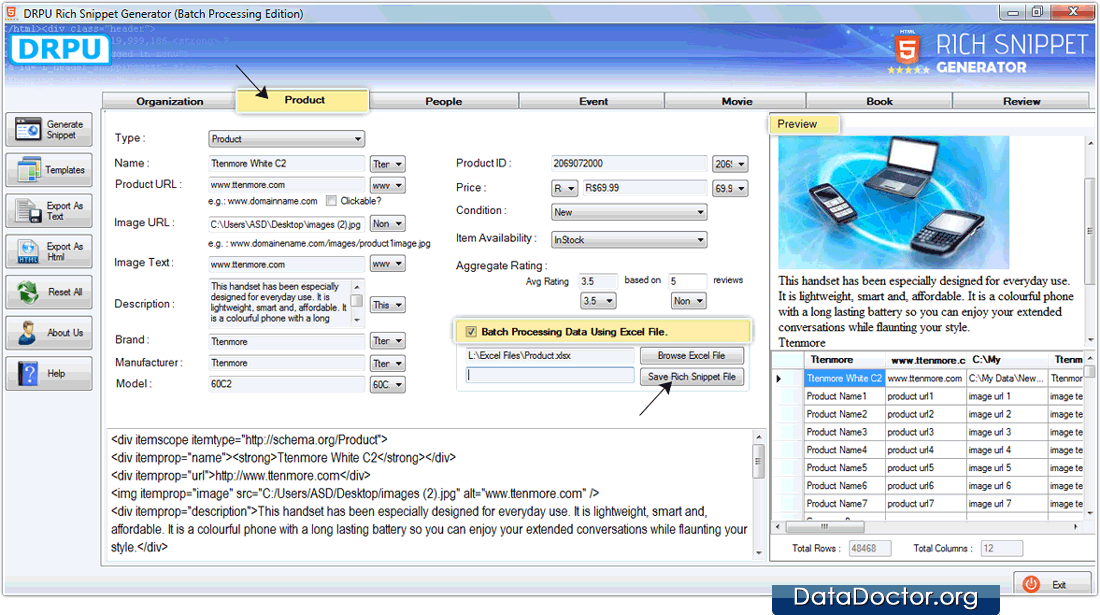Image resolution: width=1100 pixels, height=615 pixels.
Task: Click Browse Excel File button
Action: click(x=691, y=356)
